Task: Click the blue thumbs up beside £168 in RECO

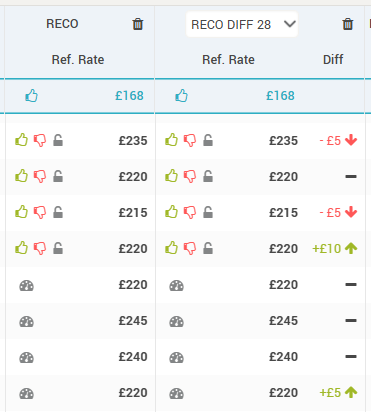Action: pyautogui.click(x=32, y=96)
